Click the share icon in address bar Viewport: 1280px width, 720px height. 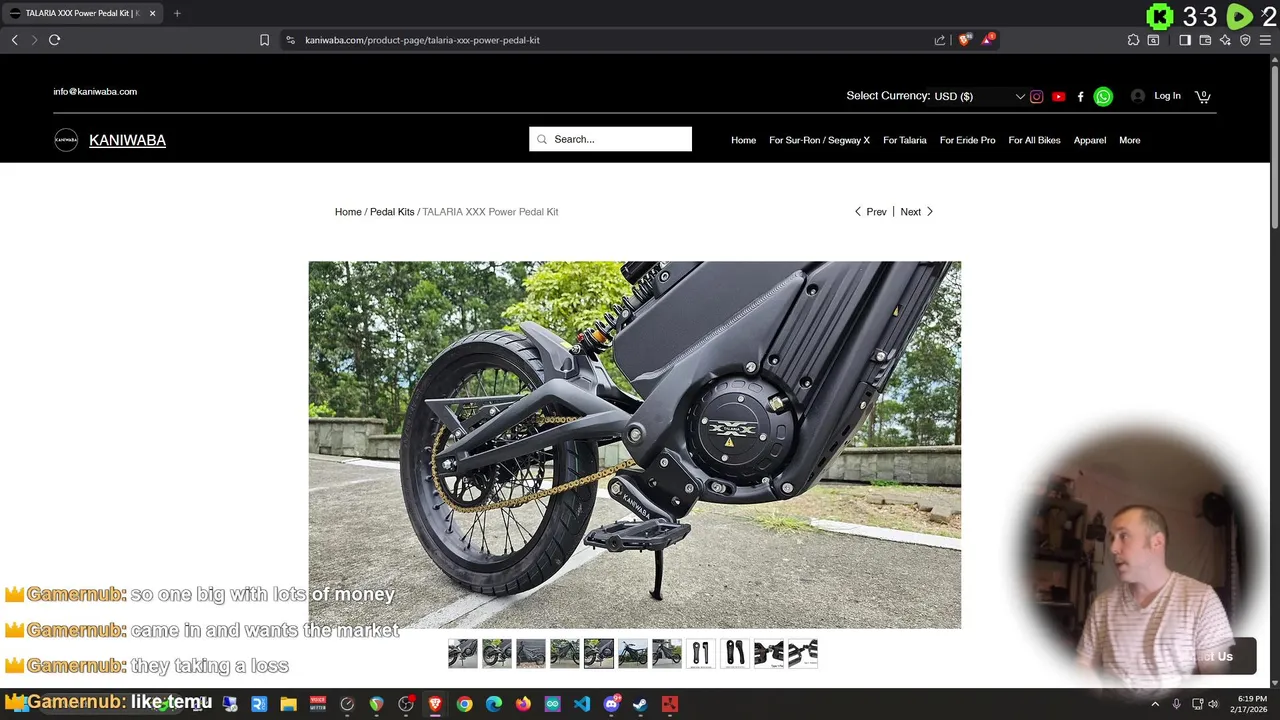(x=940, y=40)
